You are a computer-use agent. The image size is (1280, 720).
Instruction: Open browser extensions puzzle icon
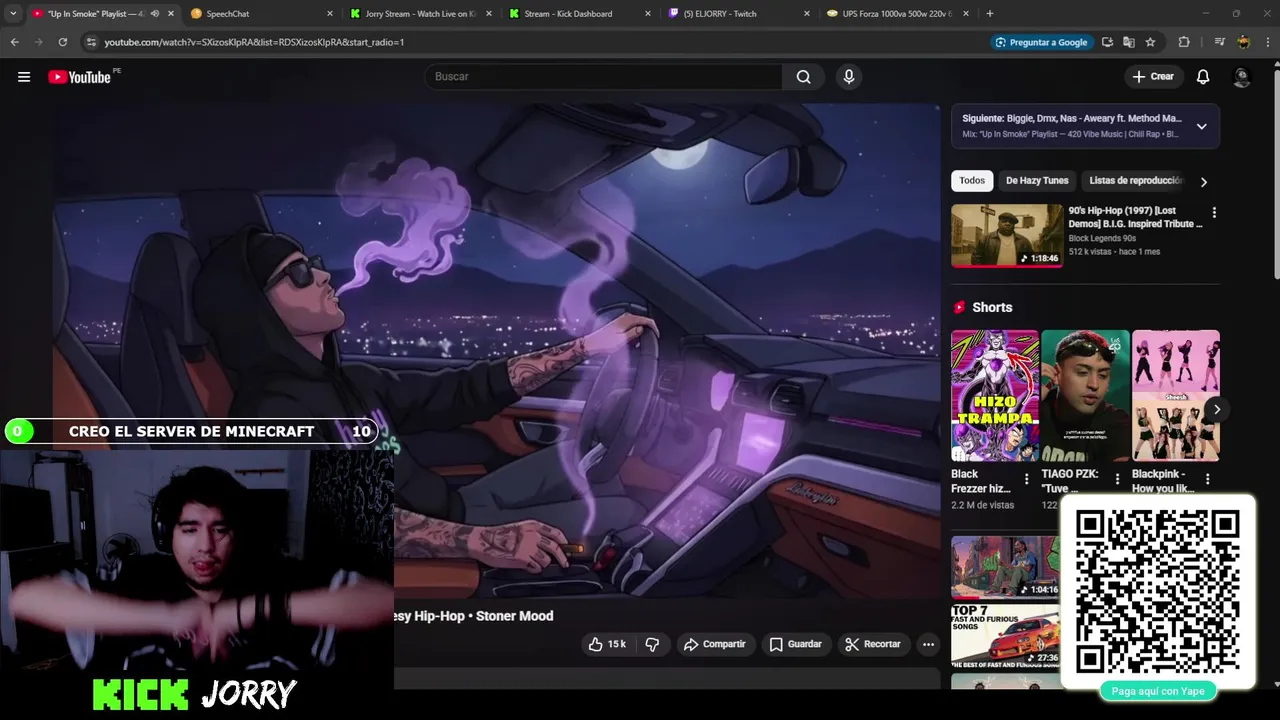(1184, 42)
